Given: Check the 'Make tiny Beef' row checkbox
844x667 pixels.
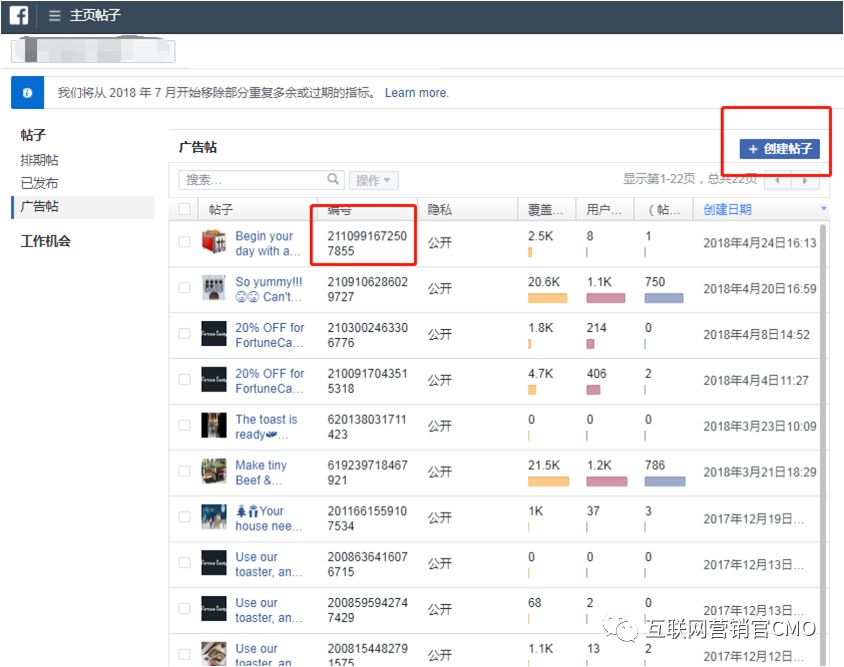Looking at the screenshot, I should [184, 471].
